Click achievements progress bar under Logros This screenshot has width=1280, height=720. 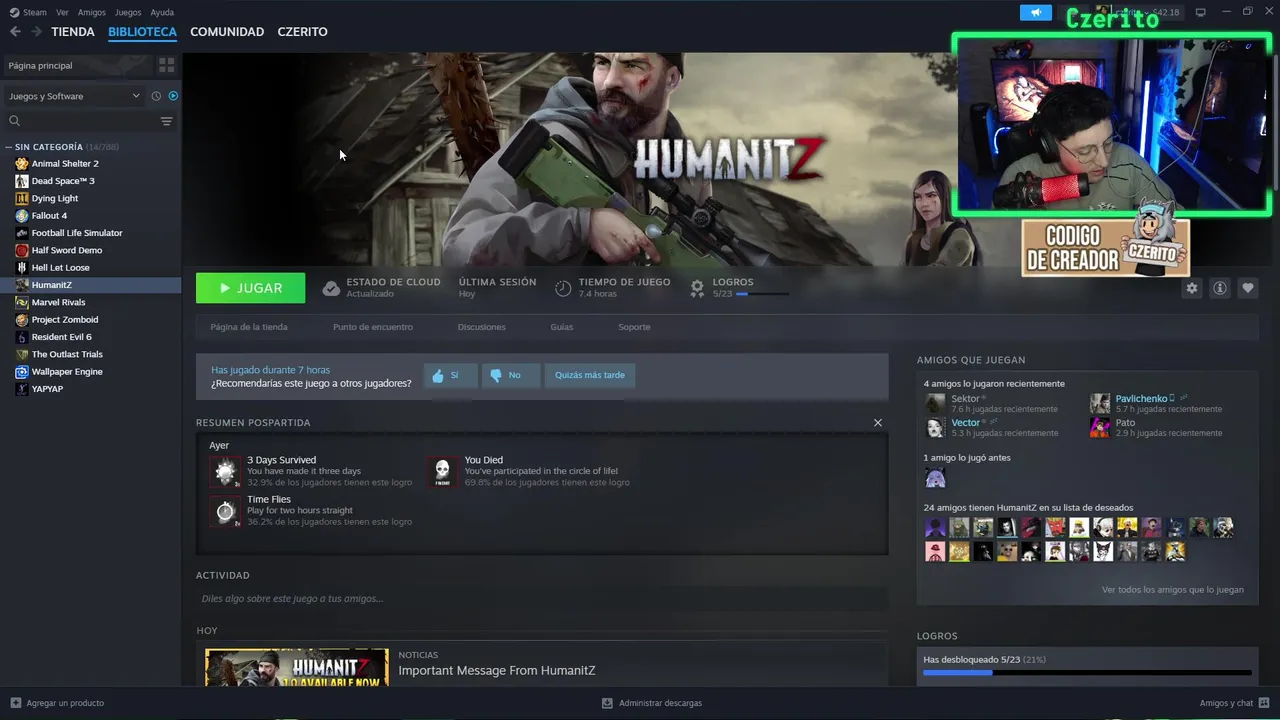click(1086, 673)
